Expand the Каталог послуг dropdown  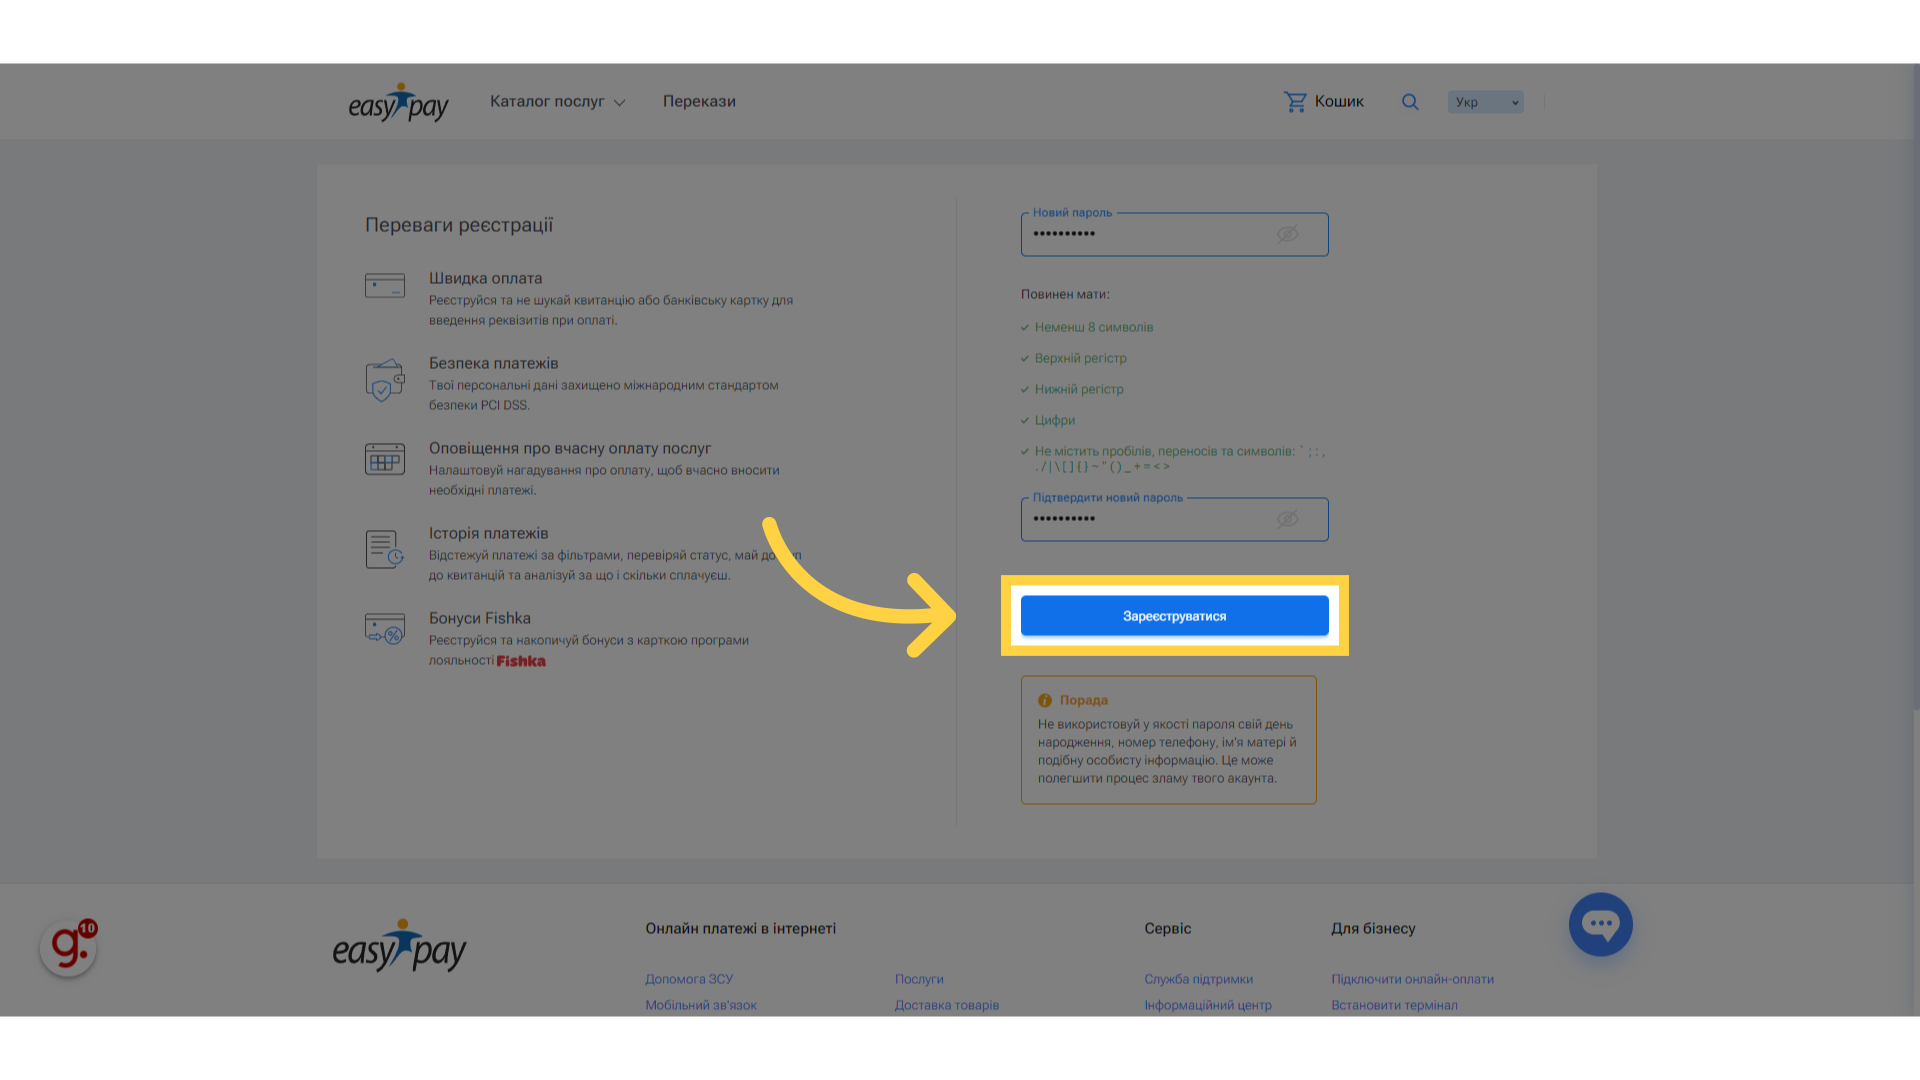point(557,102)
